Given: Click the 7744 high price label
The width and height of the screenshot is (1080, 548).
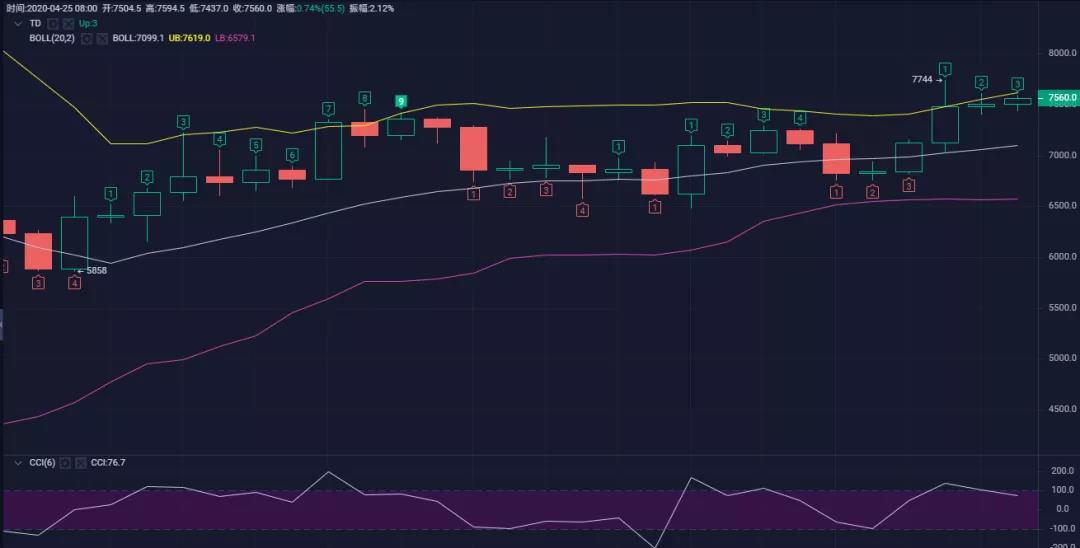Looking at the screenshot, I should tap(922, 79).
